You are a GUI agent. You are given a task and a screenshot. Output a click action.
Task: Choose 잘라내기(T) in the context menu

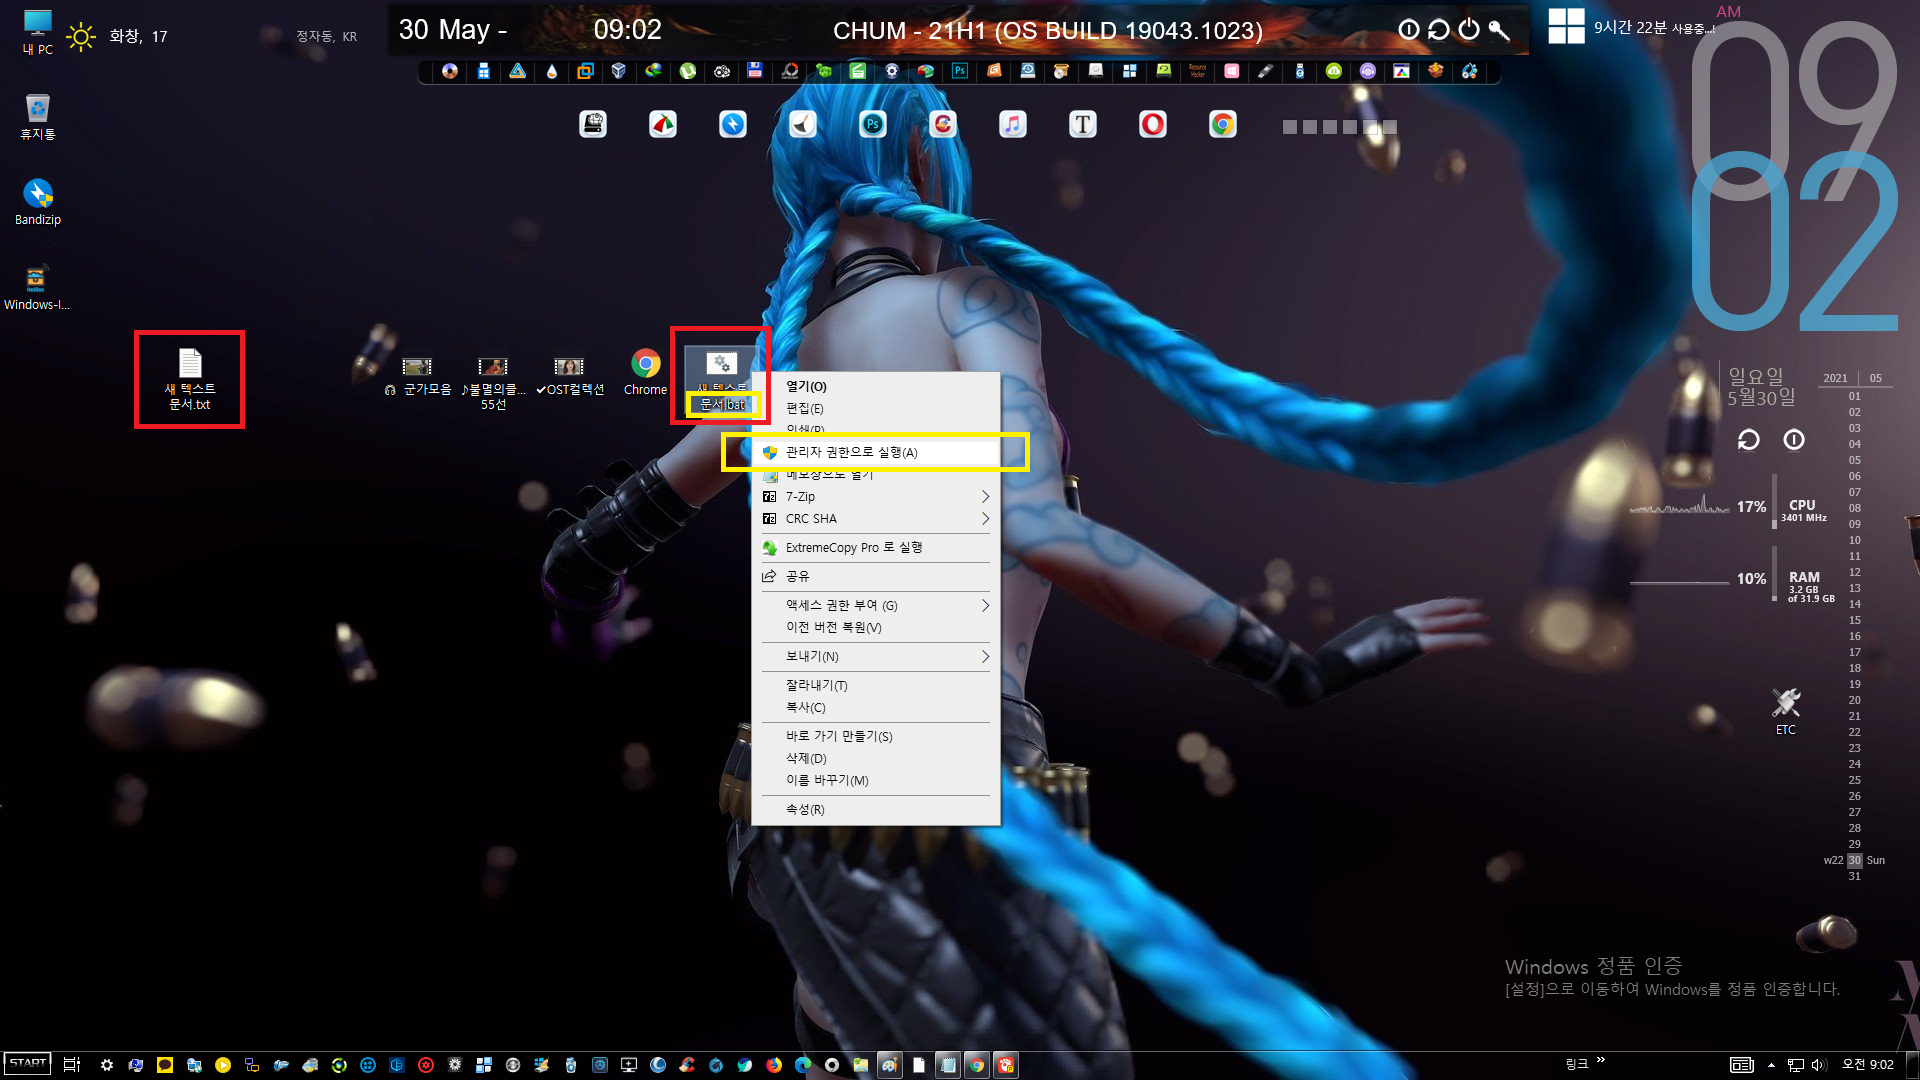coord(875,686)
